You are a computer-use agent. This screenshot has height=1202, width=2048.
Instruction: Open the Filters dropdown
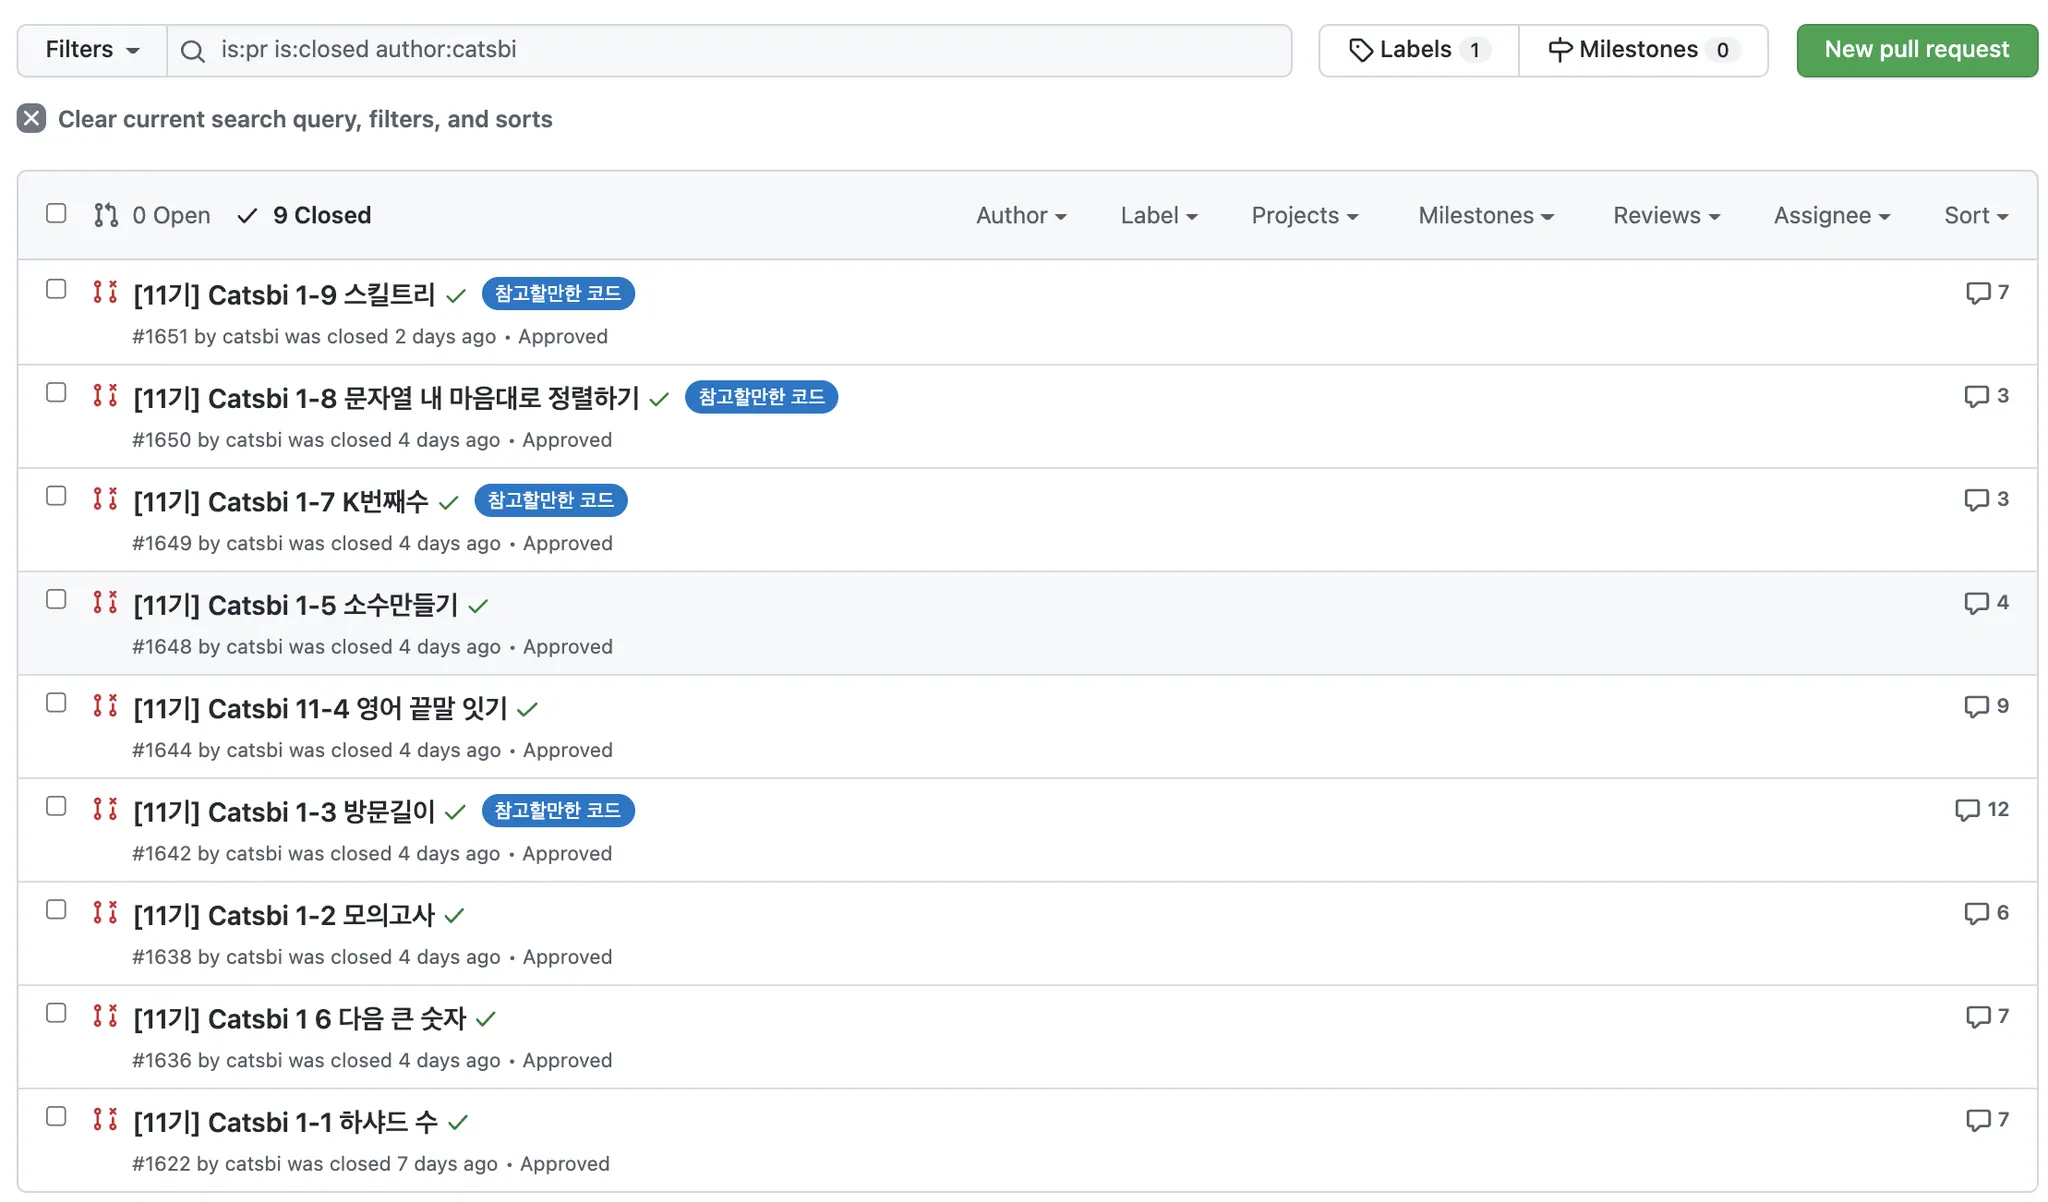(x=92, y=50)
